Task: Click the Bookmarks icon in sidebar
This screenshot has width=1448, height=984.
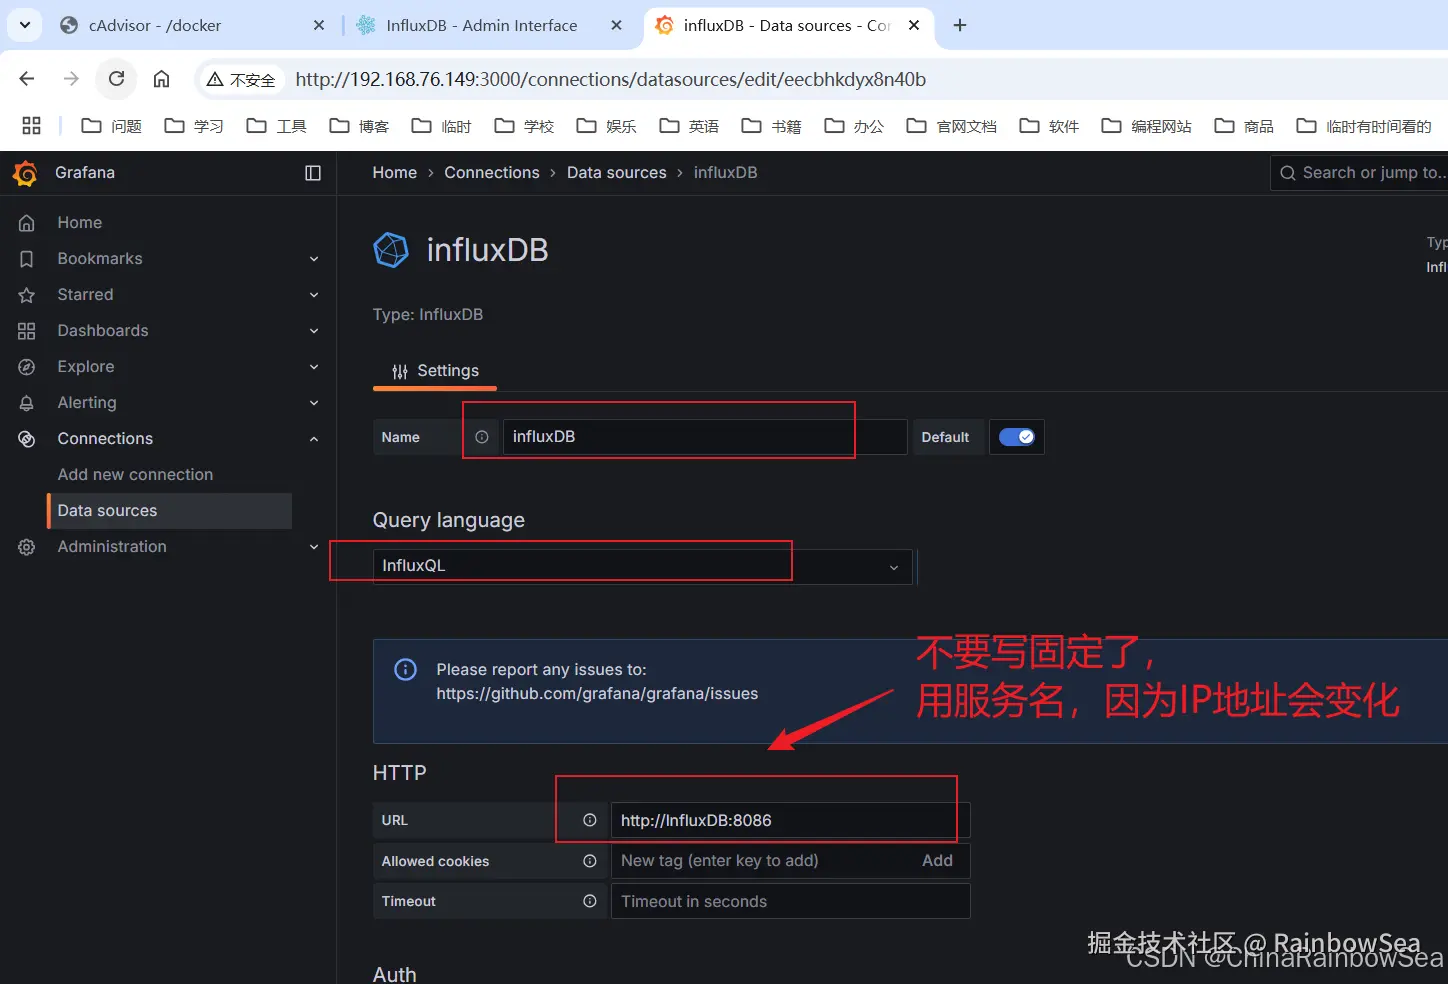Action: pos(27,259)
